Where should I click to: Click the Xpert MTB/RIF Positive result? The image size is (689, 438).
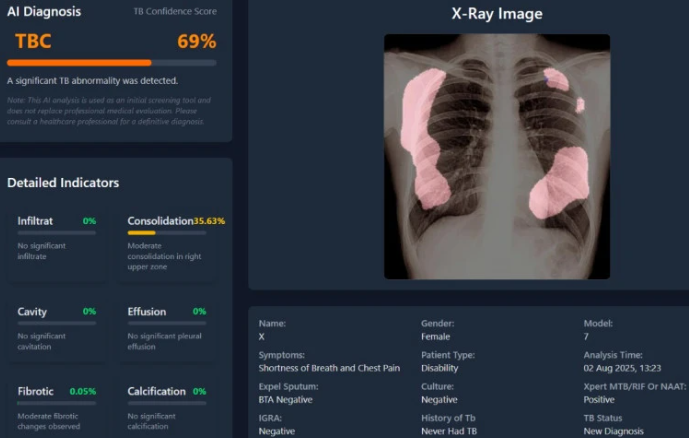(x=600, y=399)
